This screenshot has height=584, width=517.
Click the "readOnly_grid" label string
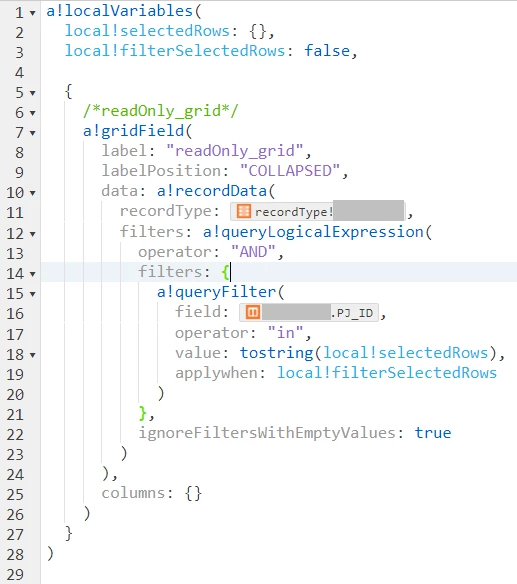point(235,151)
